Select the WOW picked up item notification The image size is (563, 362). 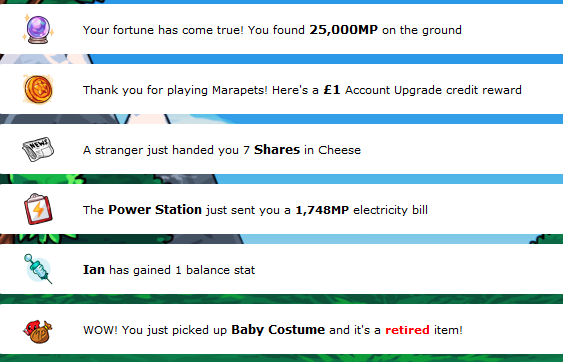click(282, 329)
